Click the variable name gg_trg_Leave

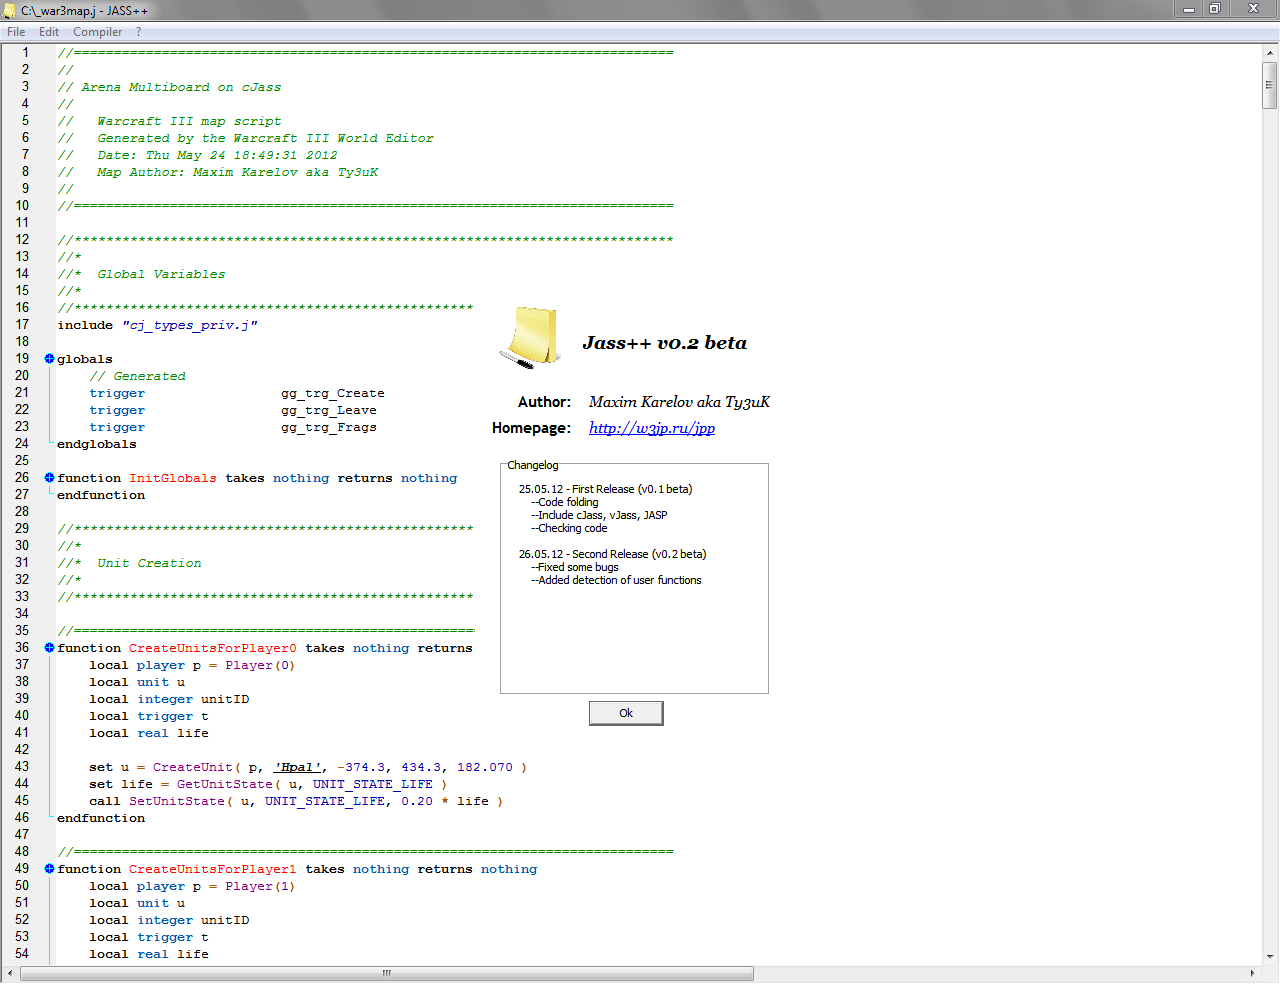click(x=329, y=410)
